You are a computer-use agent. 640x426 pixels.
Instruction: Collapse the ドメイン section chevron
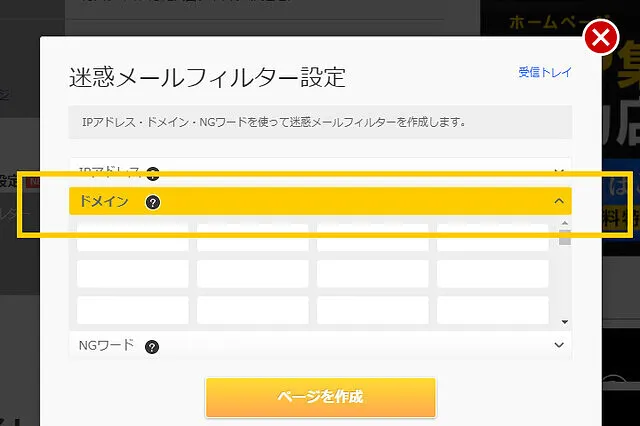coord(559,202)
